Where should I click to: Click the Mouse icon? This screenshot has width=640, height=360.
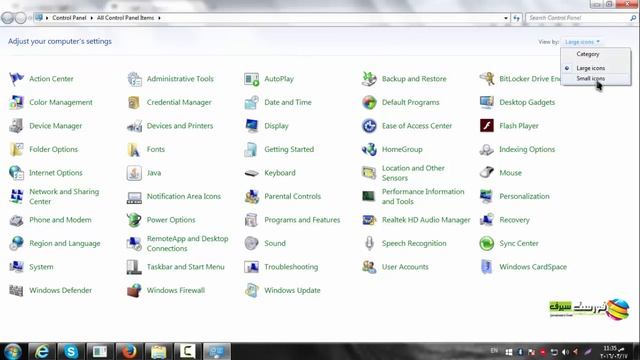(487, 173)
